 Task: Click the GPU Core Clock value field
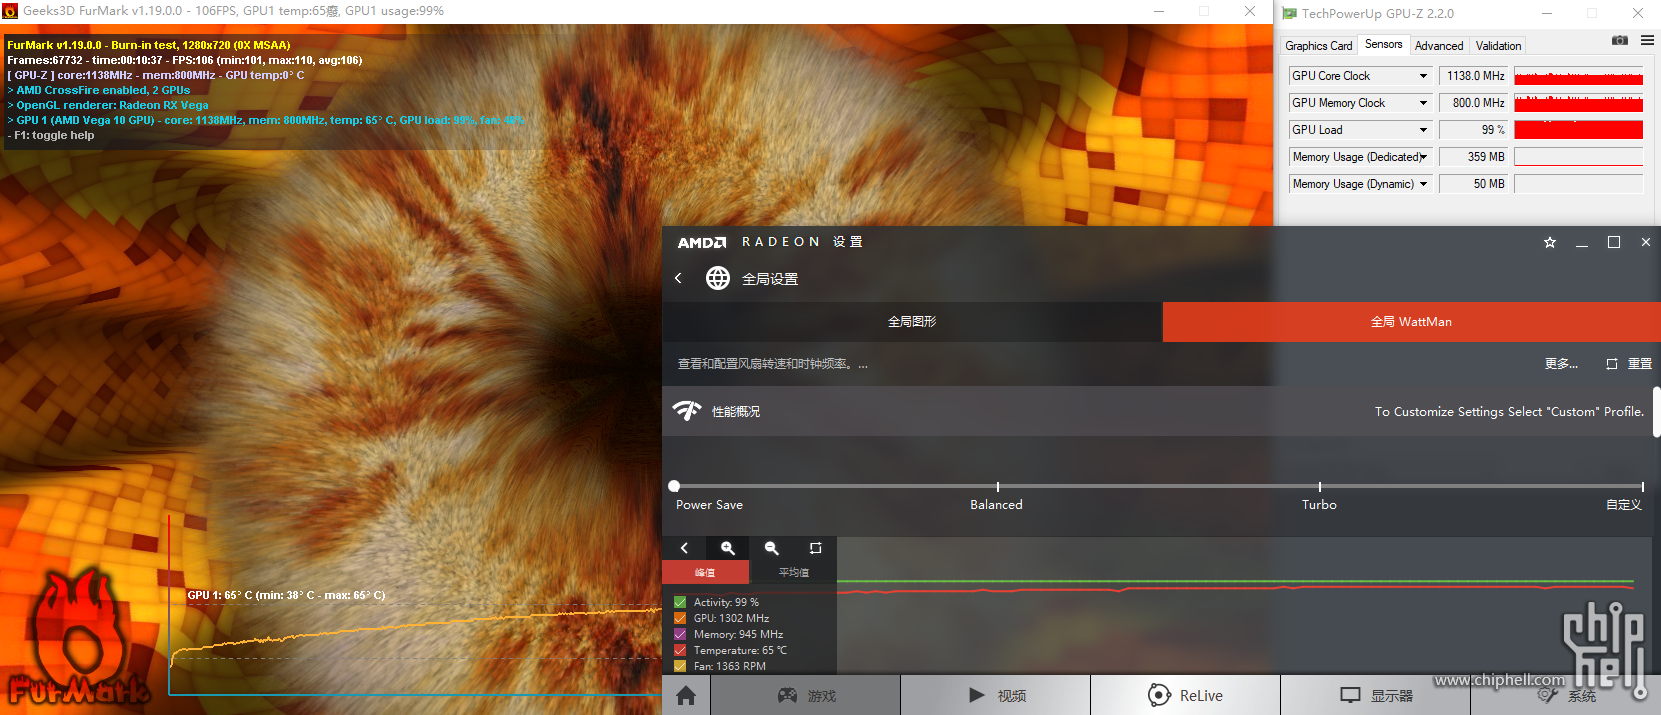pyautogui.click(x=1475, y=76)
